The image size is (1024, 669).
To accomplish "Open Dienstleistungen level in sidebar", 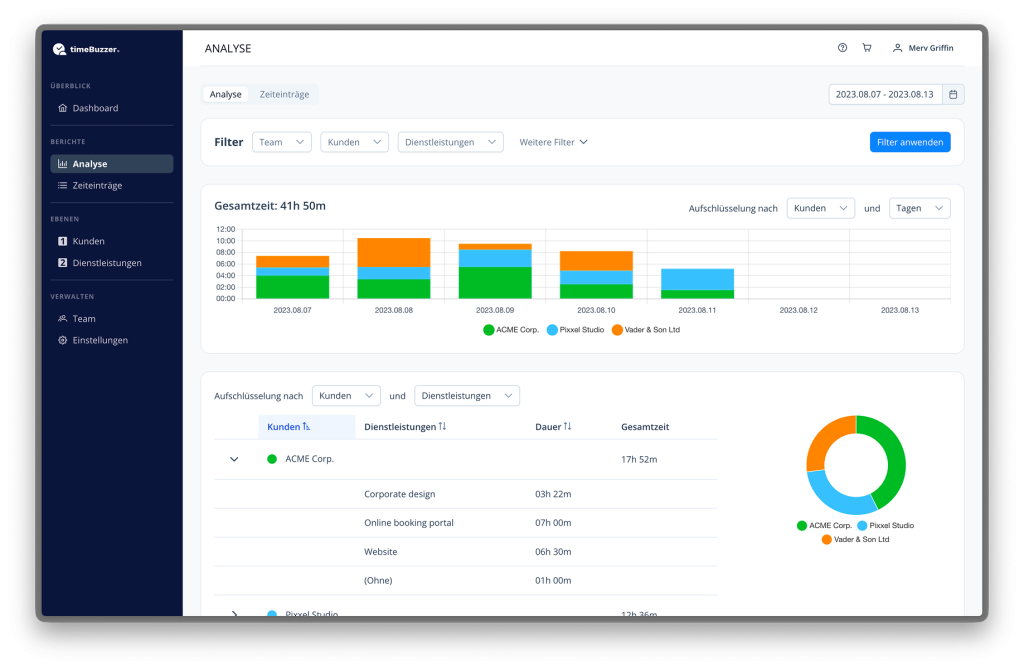I will coord(112,263).
